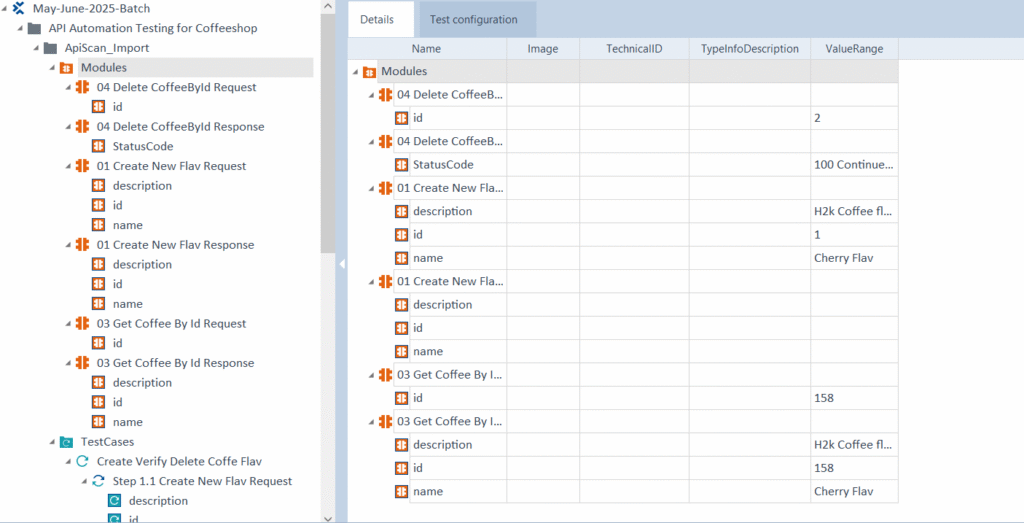1024x523 pixels.
Task: Click the tree scrollbar up arrow
Action: 328,5
